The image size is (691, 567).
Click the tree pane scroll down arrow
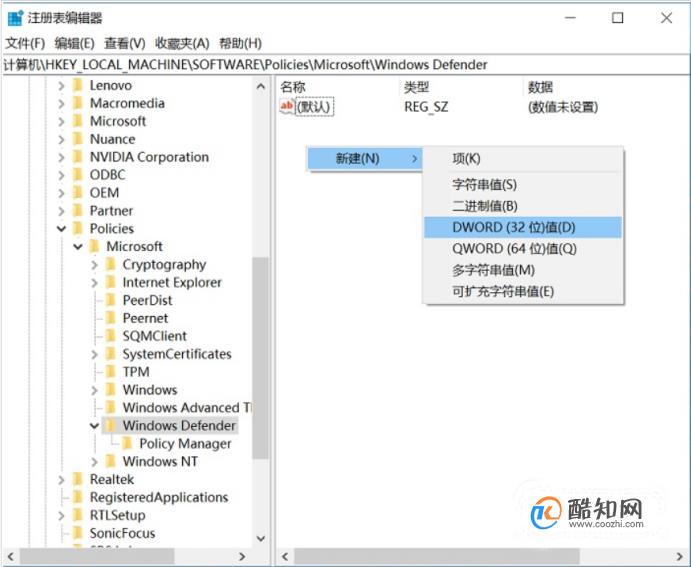coord(261,538)
